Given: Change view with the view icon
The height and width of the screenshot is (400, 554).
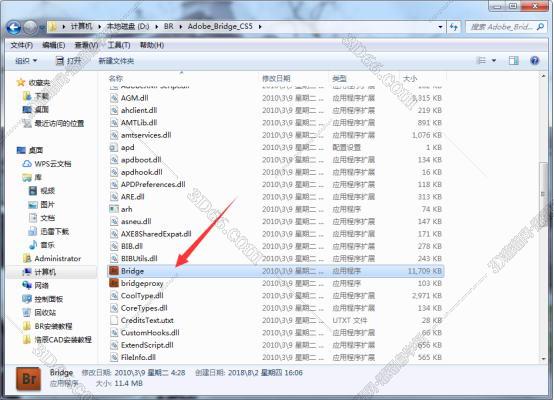Looking at the screenshot, I should (x=481, y=61).
